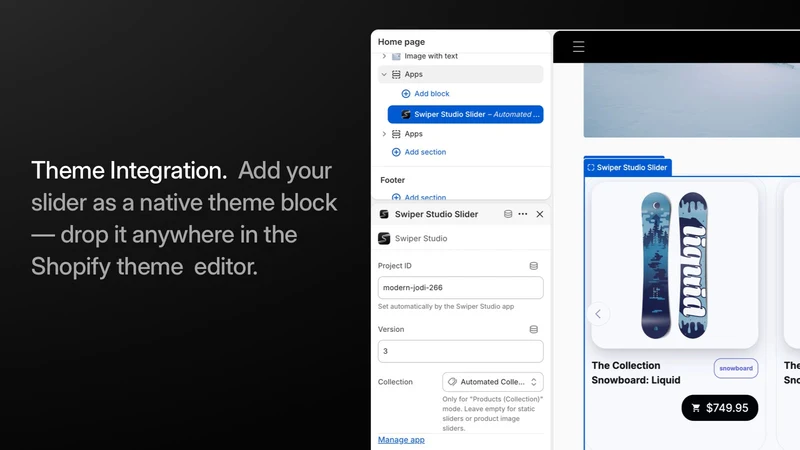Open the hamburger menu in store preview

(578, 47)
